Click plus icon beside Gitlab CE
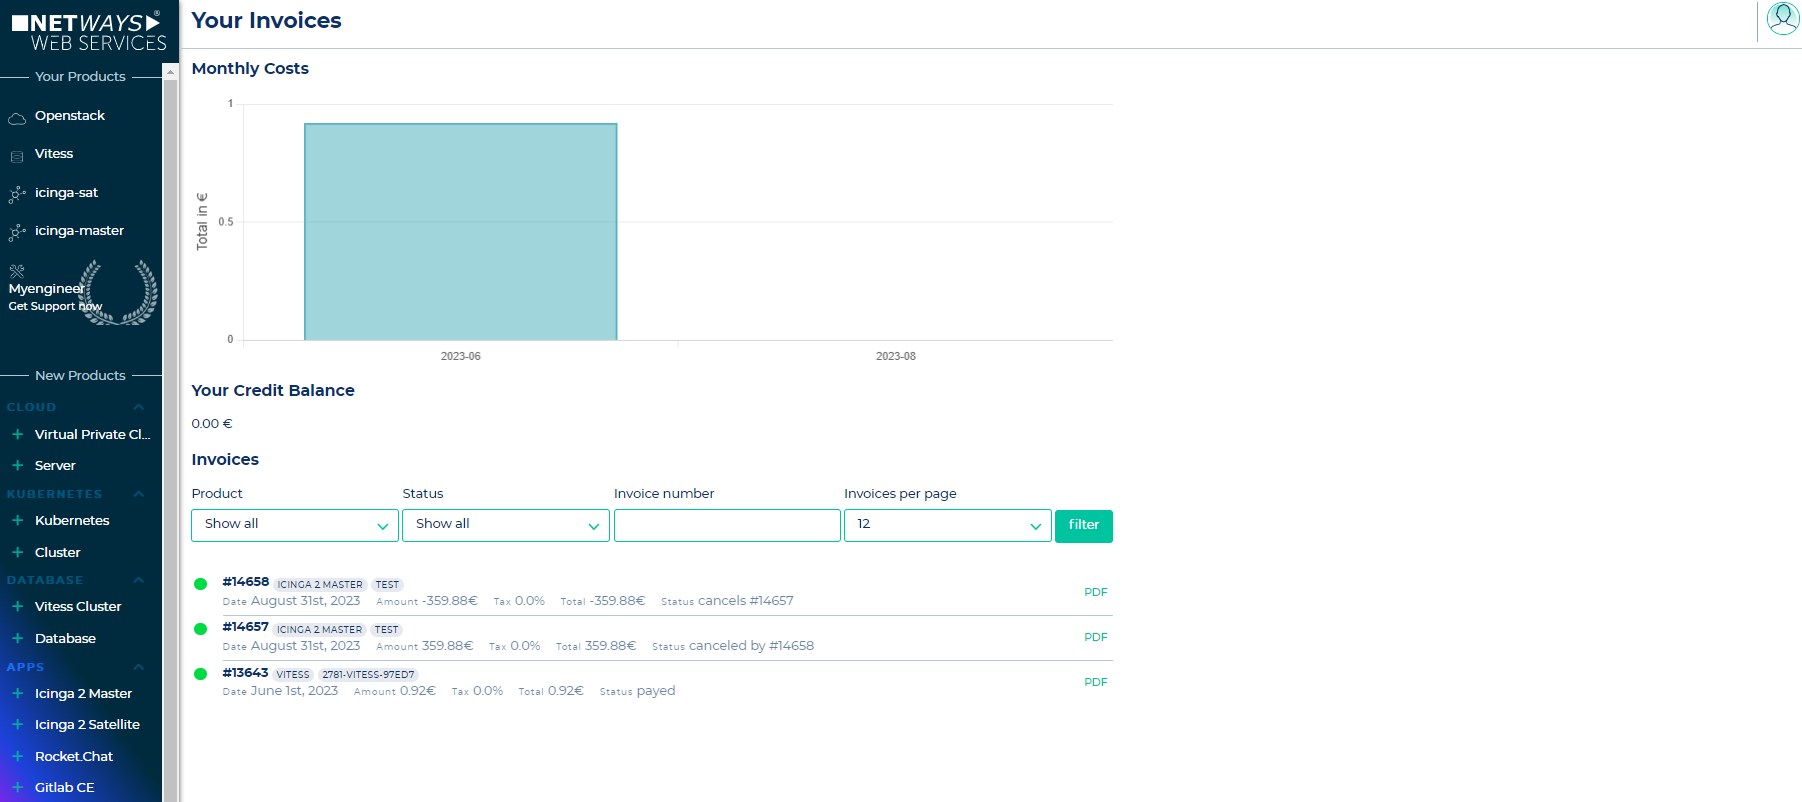Screen dimensions: 1802x802 tap(17, 787)
